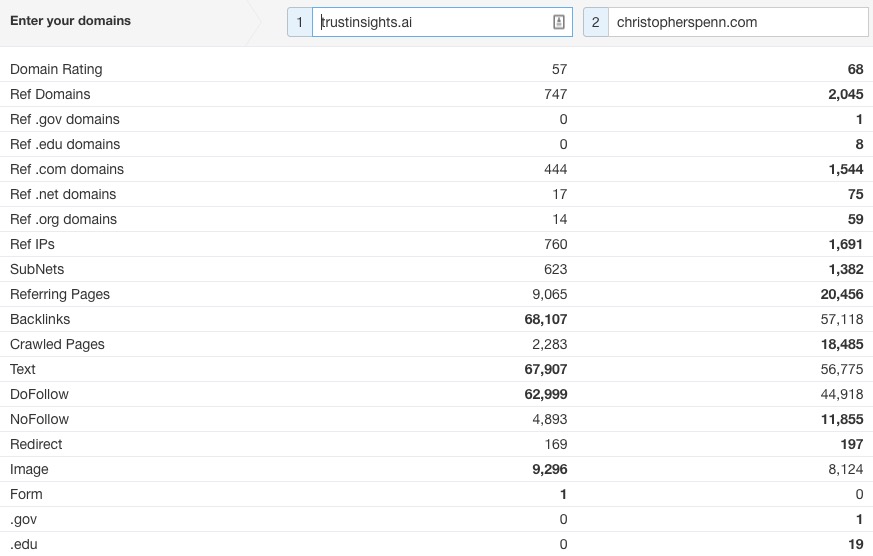Click Referring Pages value 20,456

[x=842, y=294]
